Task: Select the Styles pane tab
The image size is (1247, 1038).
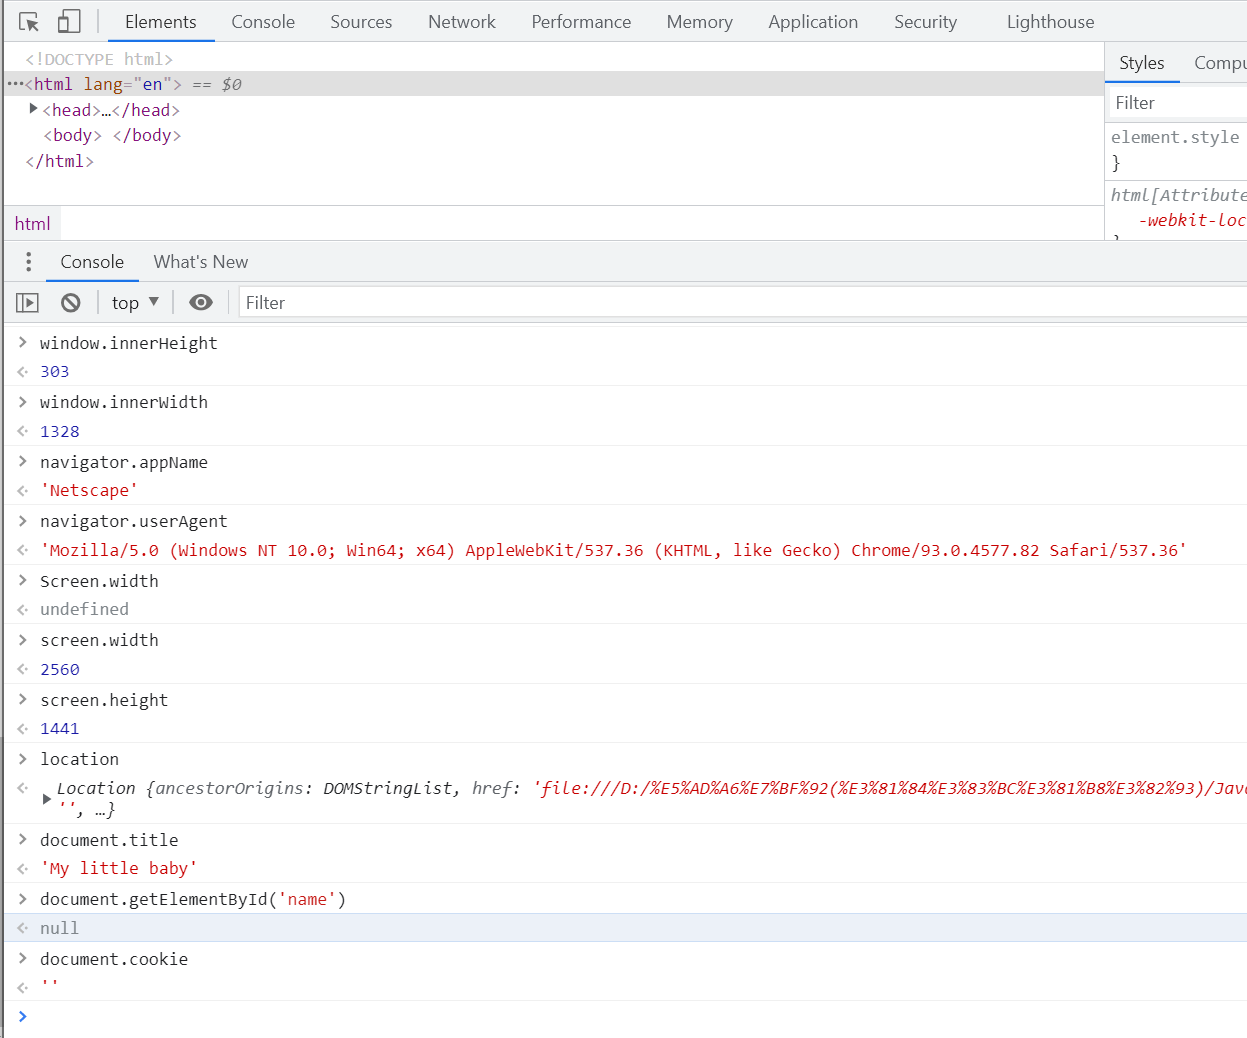Action: point(1141,63)
